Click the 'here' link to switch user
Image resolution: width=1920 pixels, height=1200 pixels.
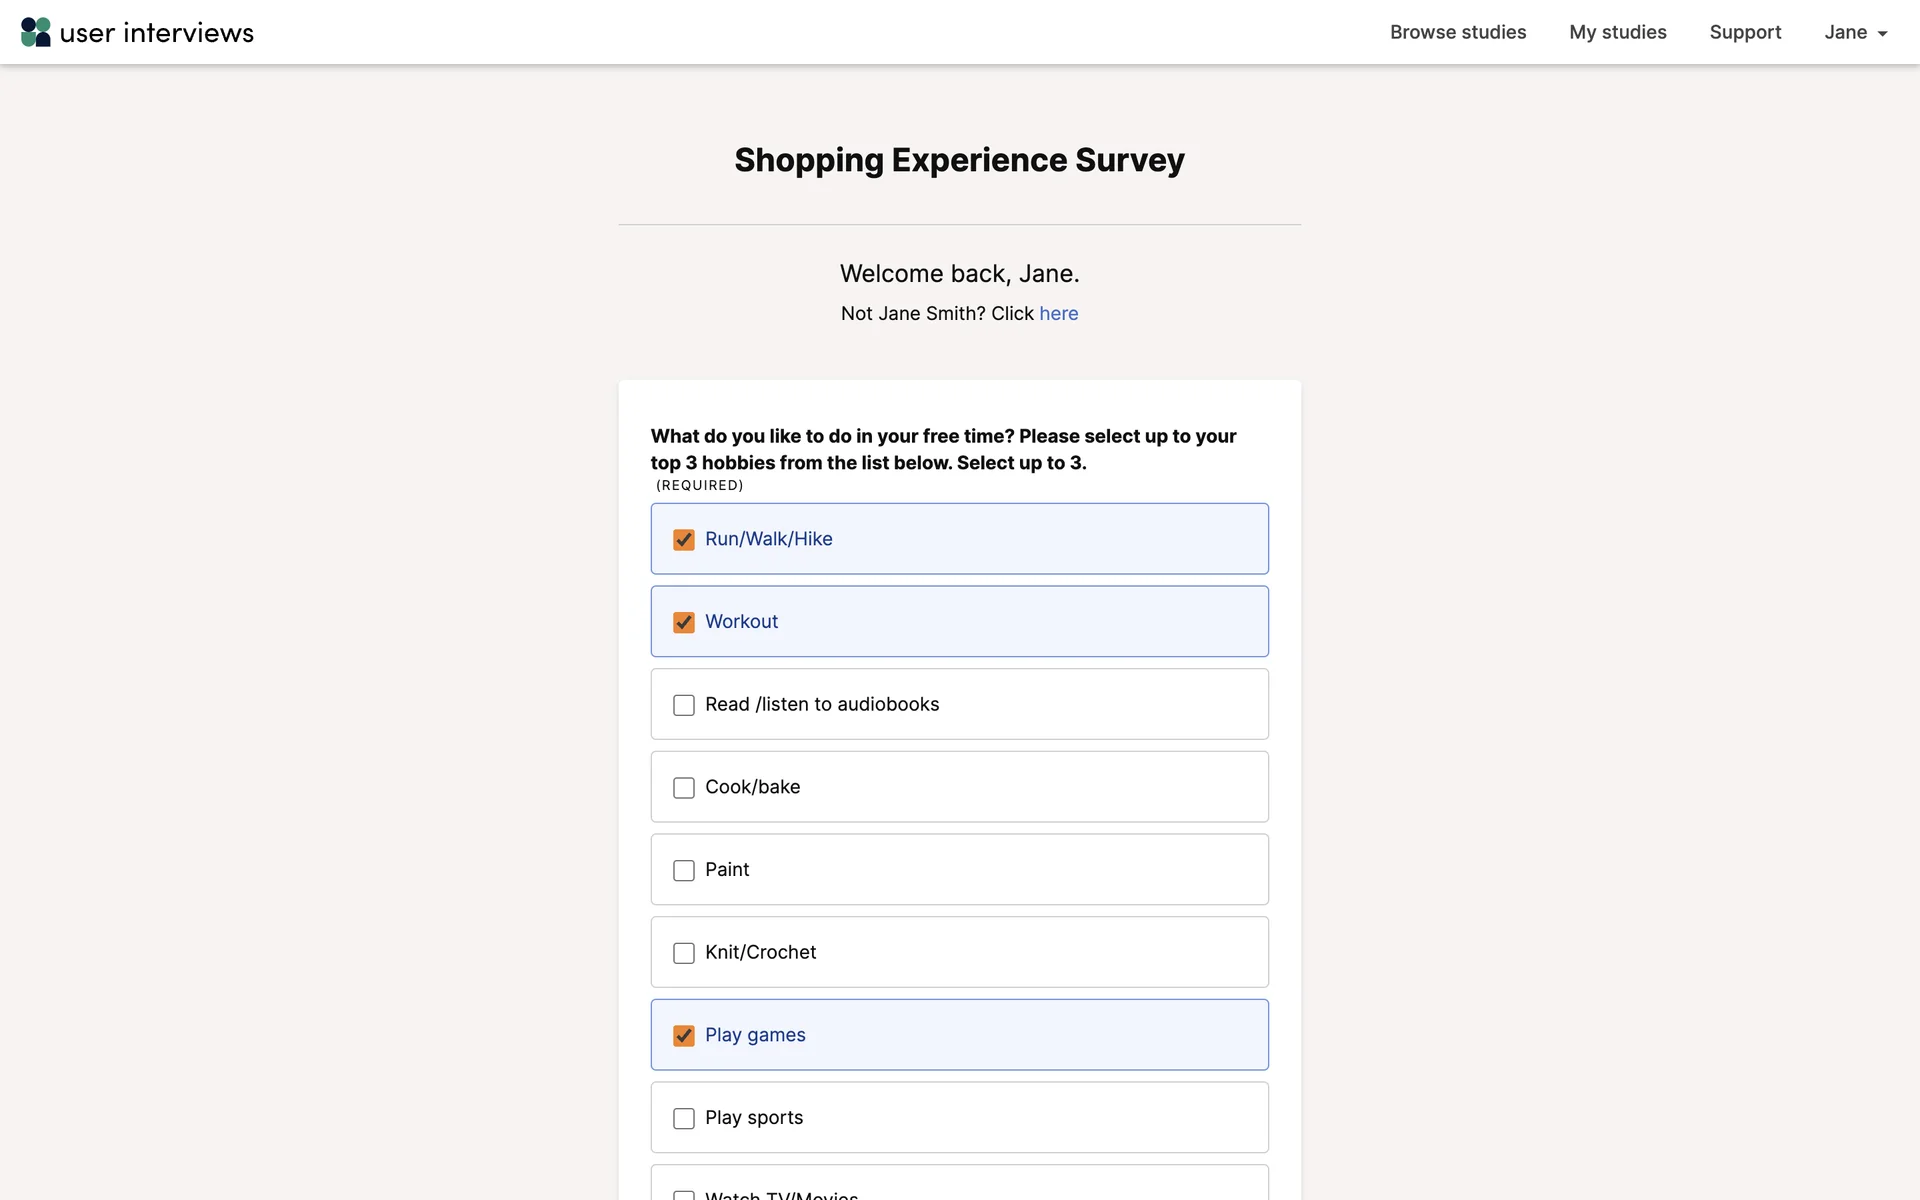point(1058,313)
